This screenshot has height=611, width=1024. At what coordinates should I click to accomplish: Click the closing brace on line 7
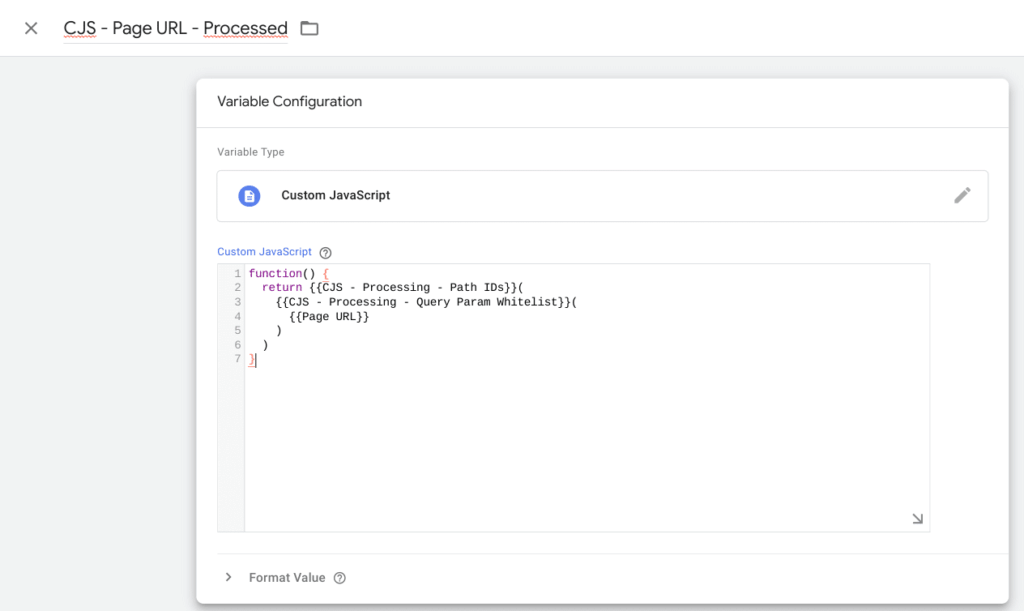252,359
